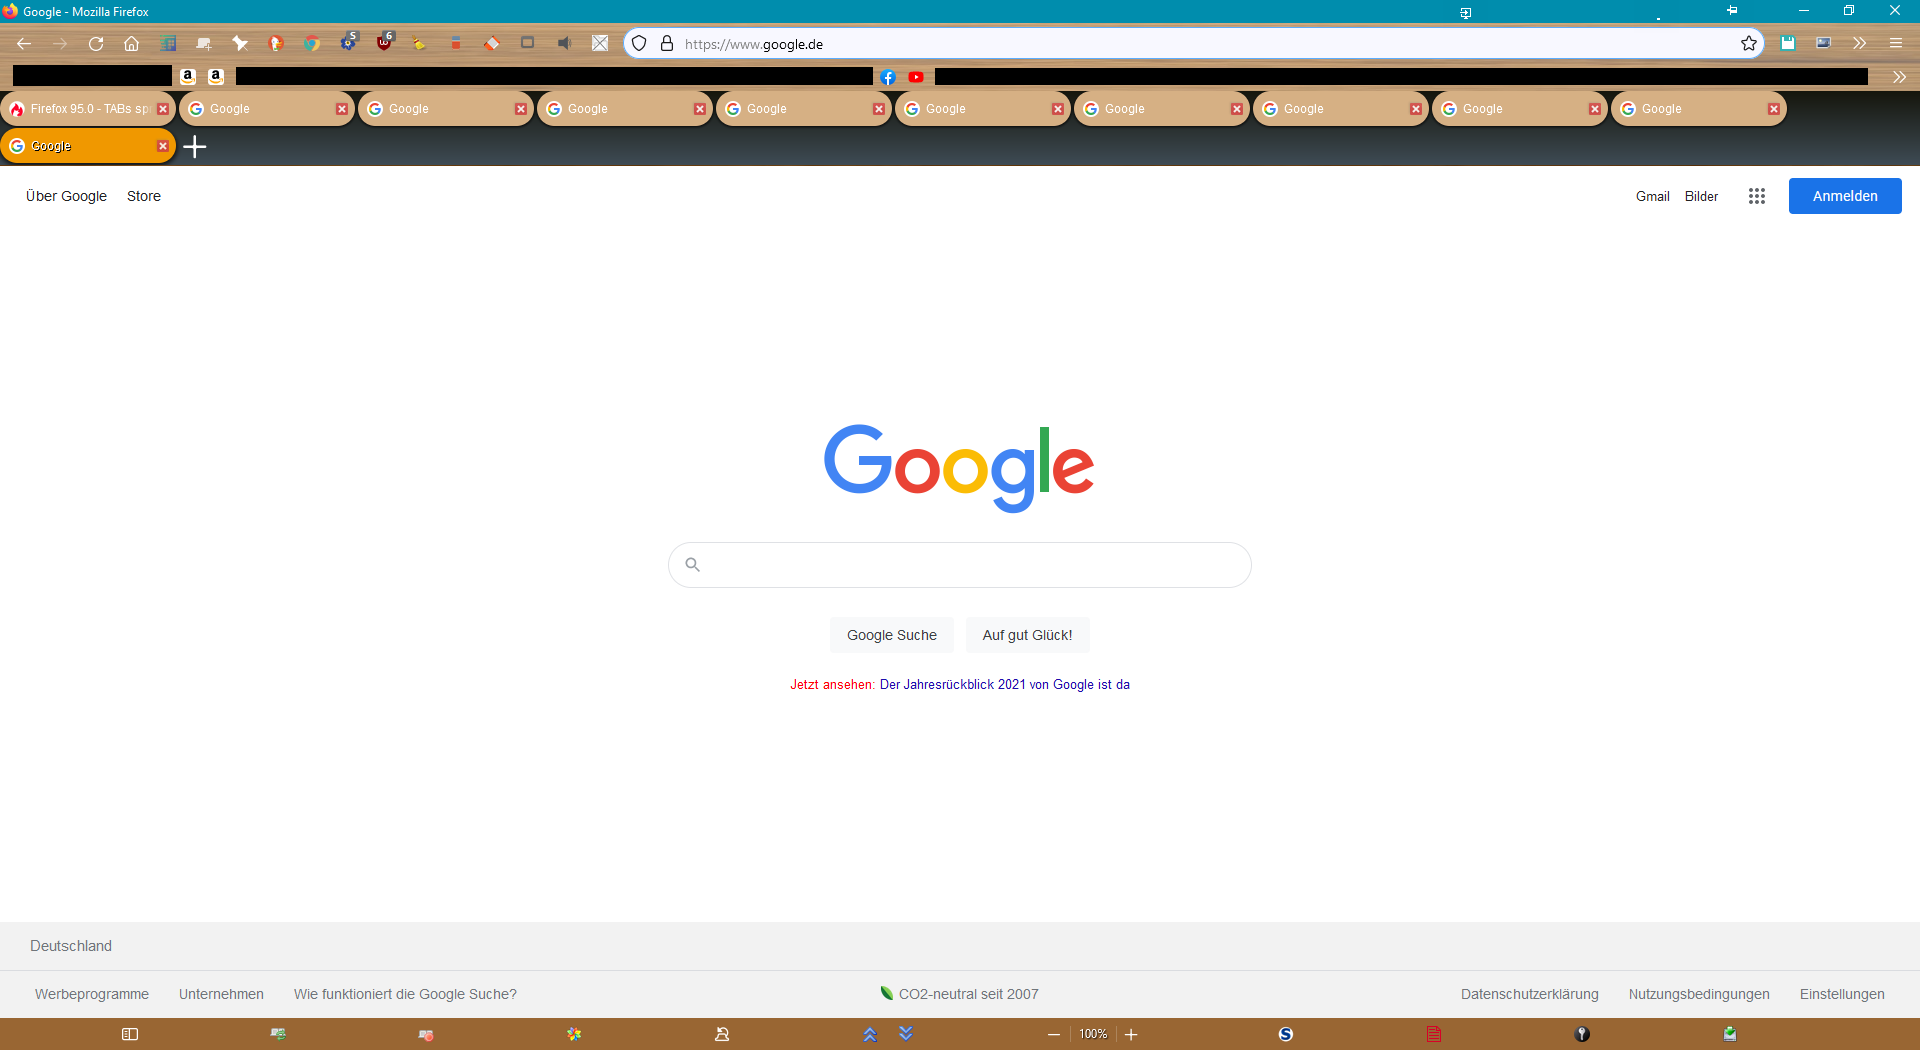Screen dimensions: 1920x1050
Task: Bookmark this page with the star
Action: pyautogui.click(x=1749, y=44)
